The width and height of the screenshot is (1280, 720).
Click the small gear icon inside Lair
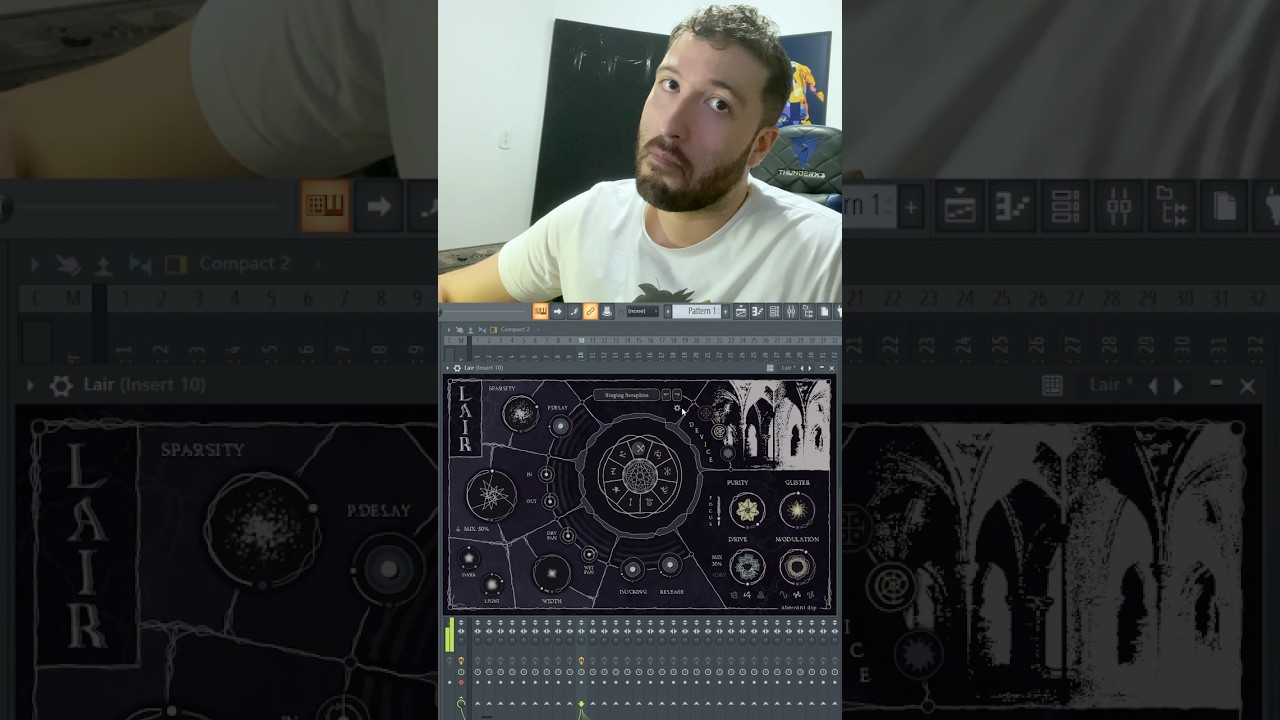click(677, 408)
